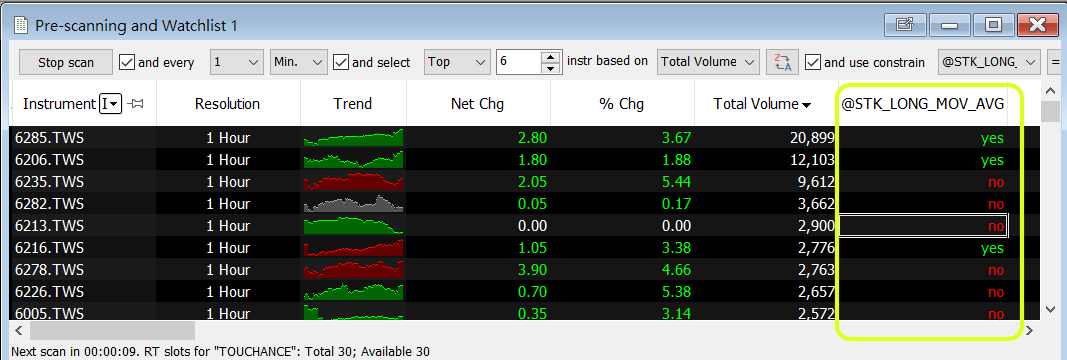
Task: Toggle the "and select" checkbox
Action: coord(340,62)
